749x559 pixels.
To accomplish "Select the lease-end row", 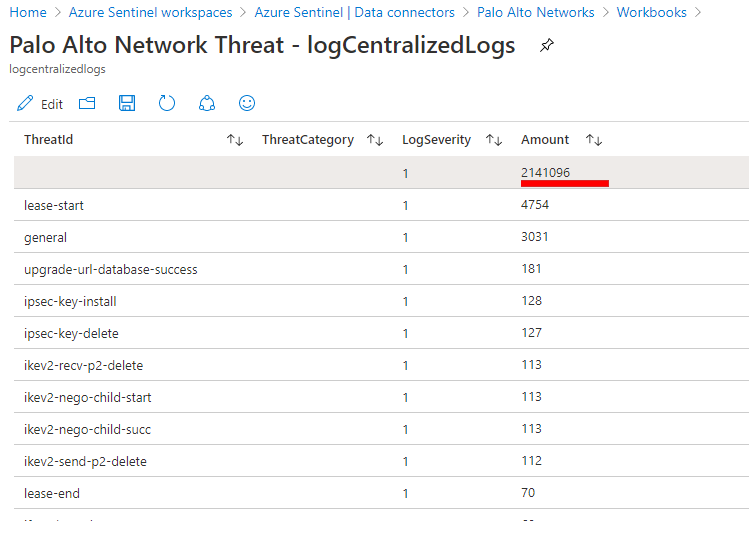I will (x=381, y=493).
